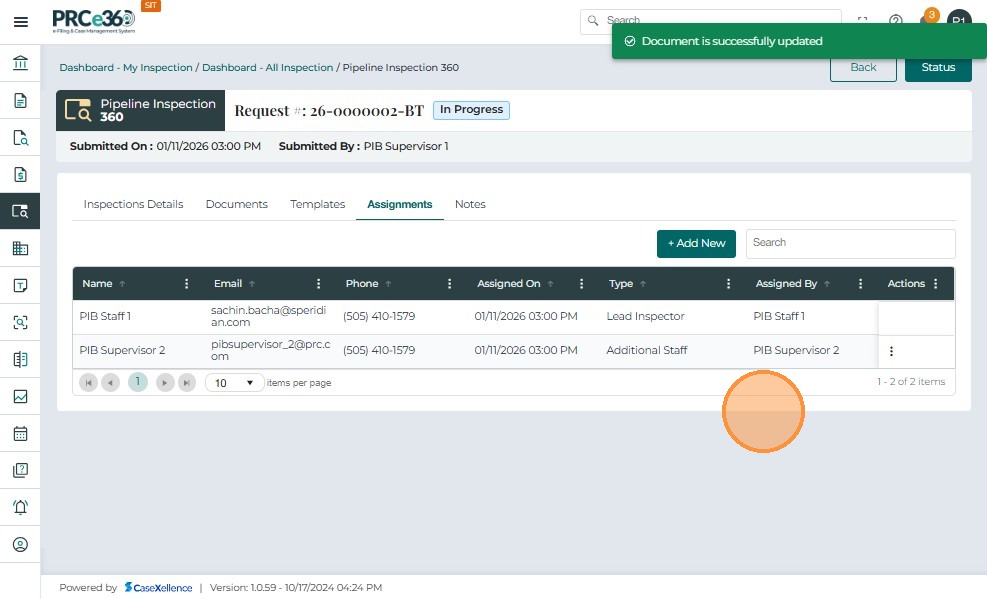
Task: Open the document page sidebar icon
Action: pyautogui.click(x=20, y=100)
